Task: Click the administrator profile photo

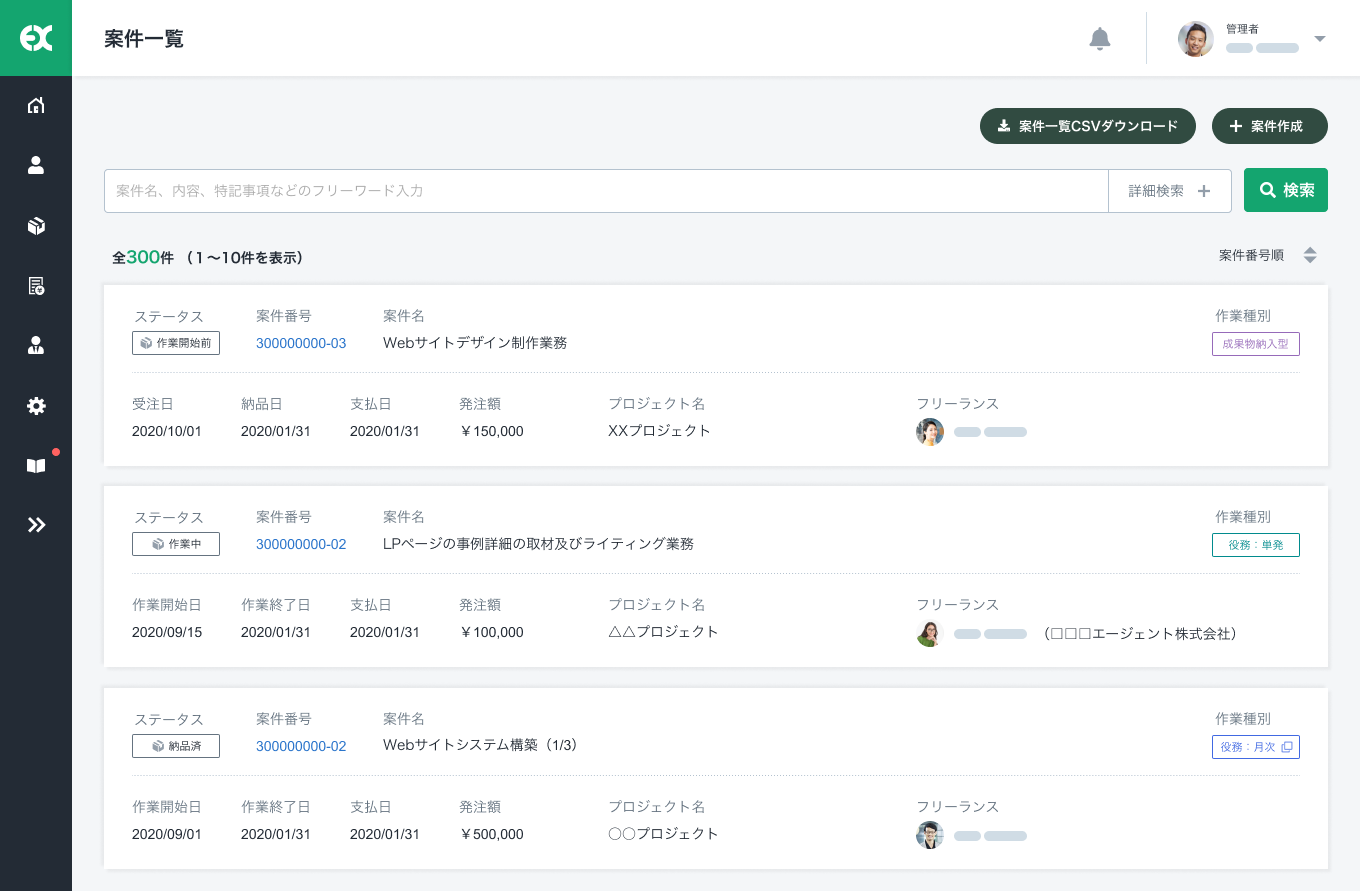Action: click(x=1195, y=39)
